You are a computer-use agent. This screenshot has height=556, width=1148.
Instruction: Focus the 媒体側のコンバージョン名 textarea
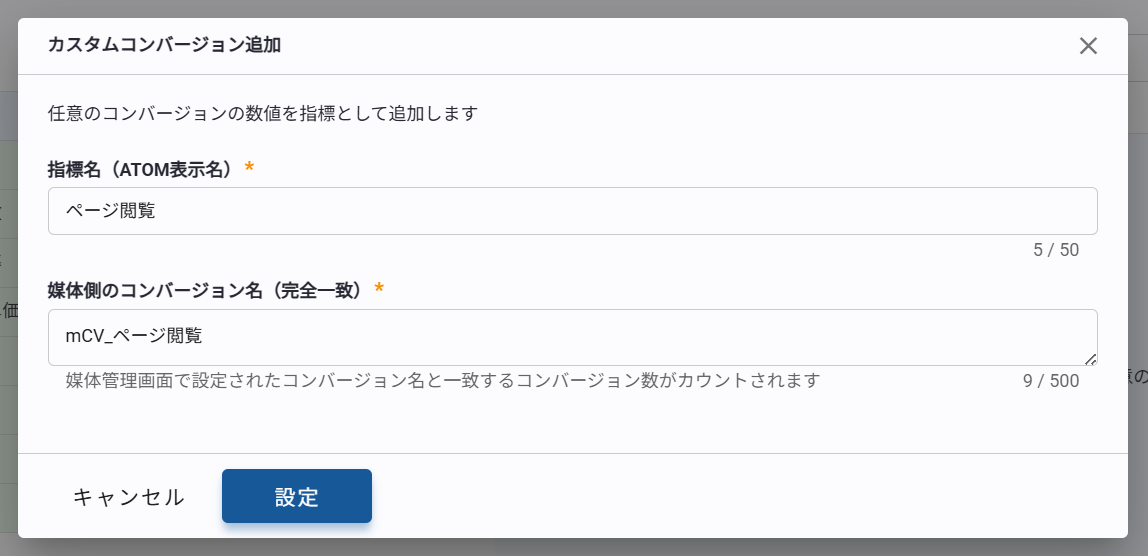point(572,337)
